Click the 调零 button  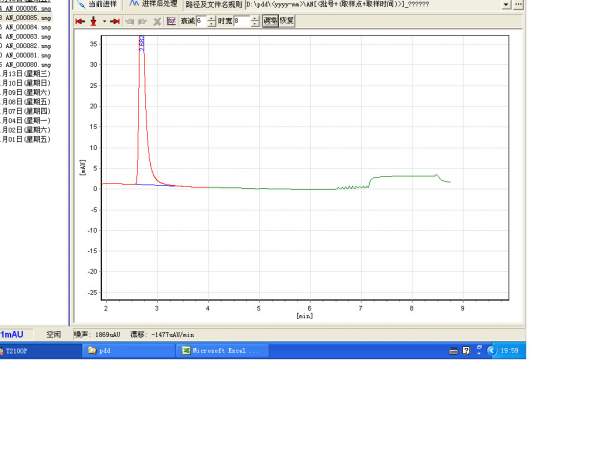pyautogui.click(x=271, y=21)
